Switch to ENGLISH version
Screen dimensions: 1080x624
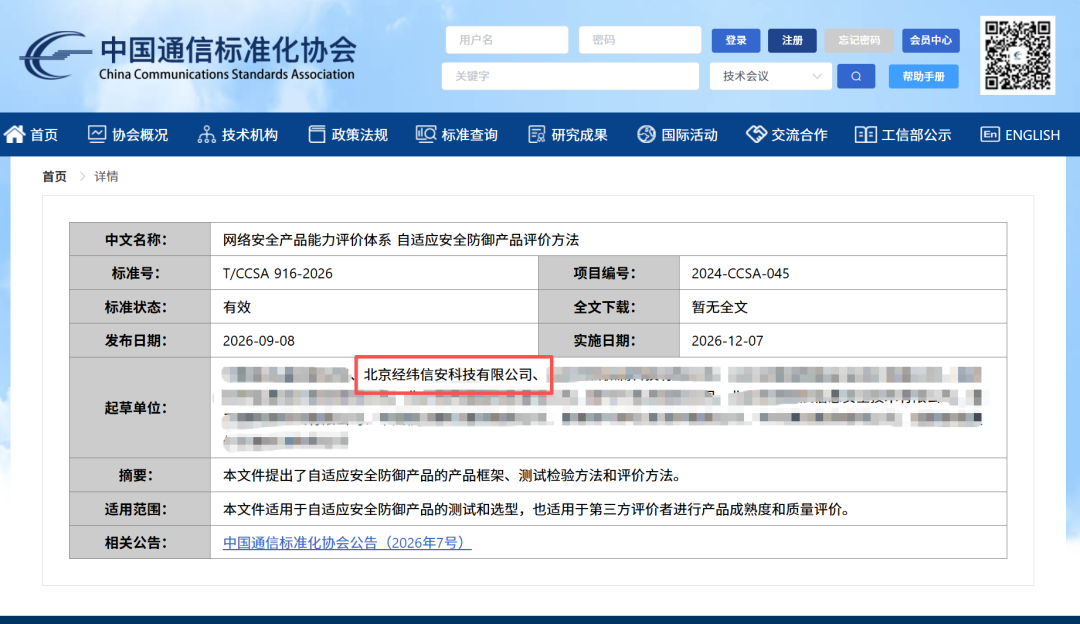pyautogui.click(x=1020, y=135)
